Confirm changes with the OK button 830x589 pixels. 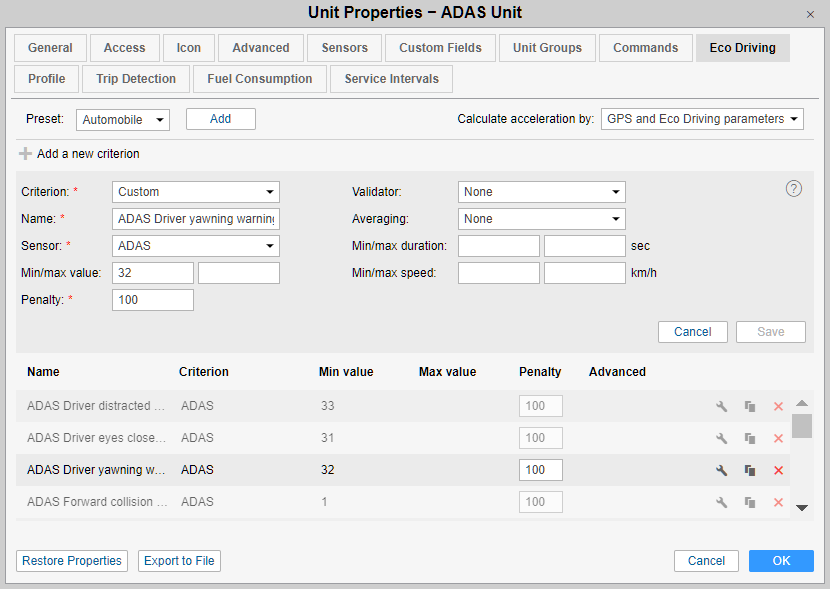pyautogui.click(x=781, y=561)
